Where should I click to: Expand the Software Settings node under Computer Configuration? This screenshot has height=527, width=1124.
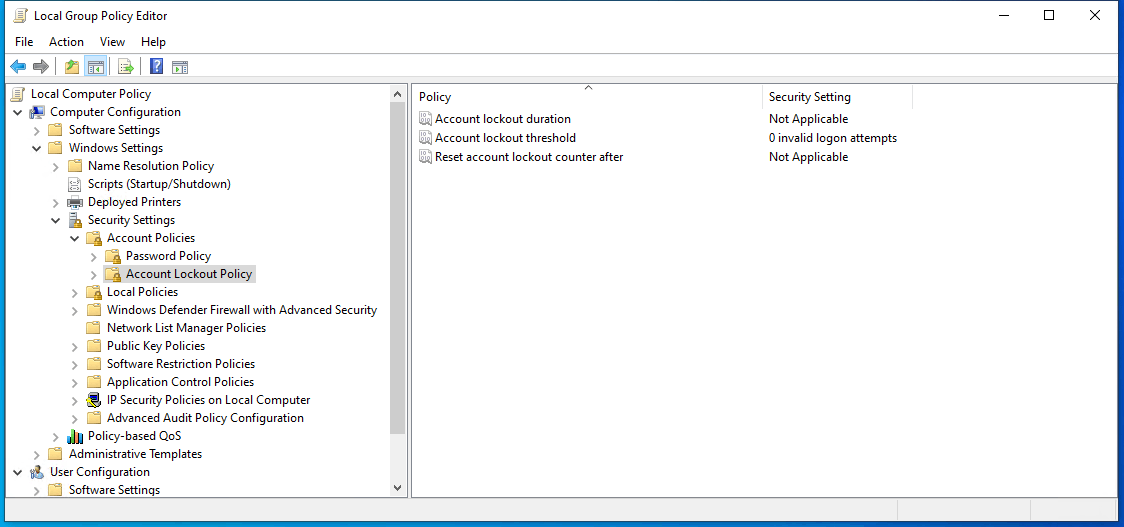37,130
